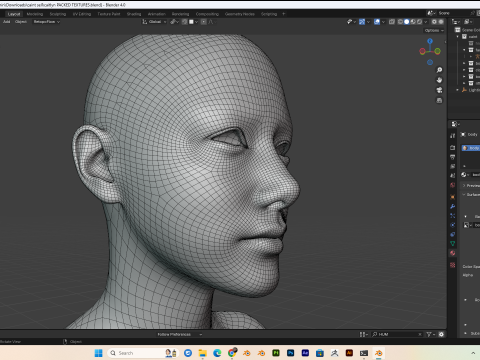The image size is (480, 360).
Task: Click the filter funnel icon near HUM search
Action: pos(429,334)
